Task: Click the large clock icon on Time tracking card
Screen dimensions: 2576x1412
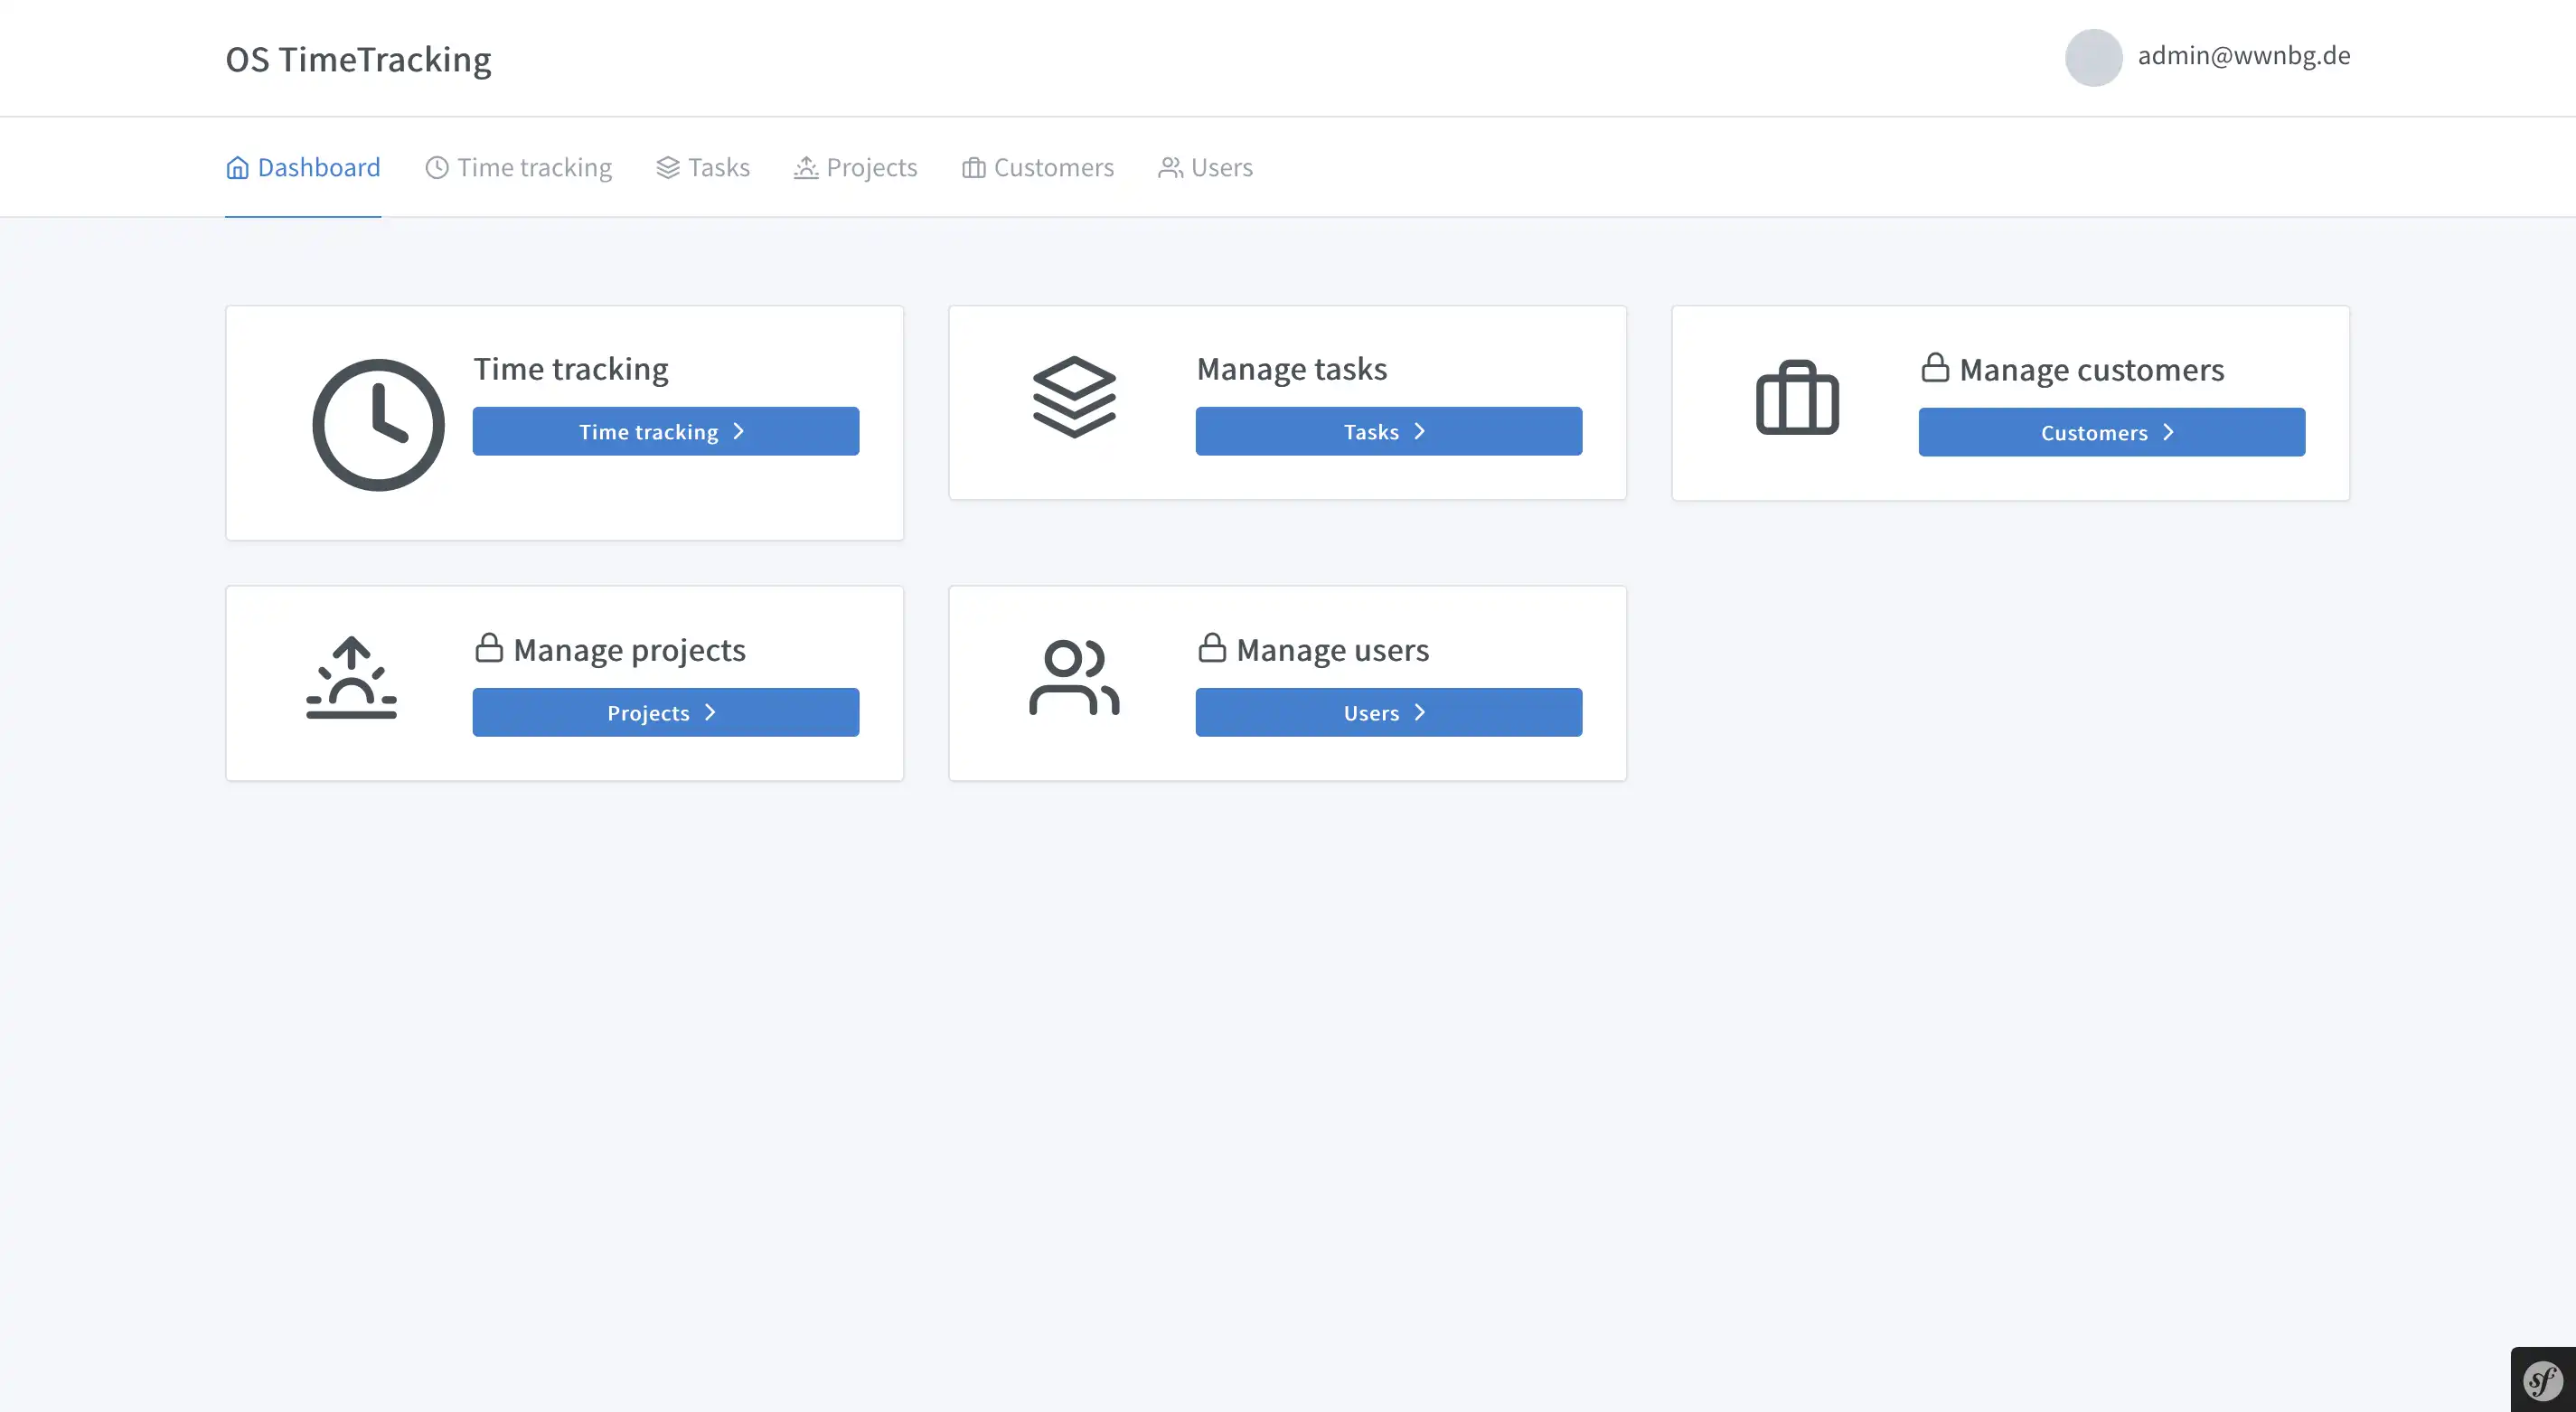Action: click(378, 425)
